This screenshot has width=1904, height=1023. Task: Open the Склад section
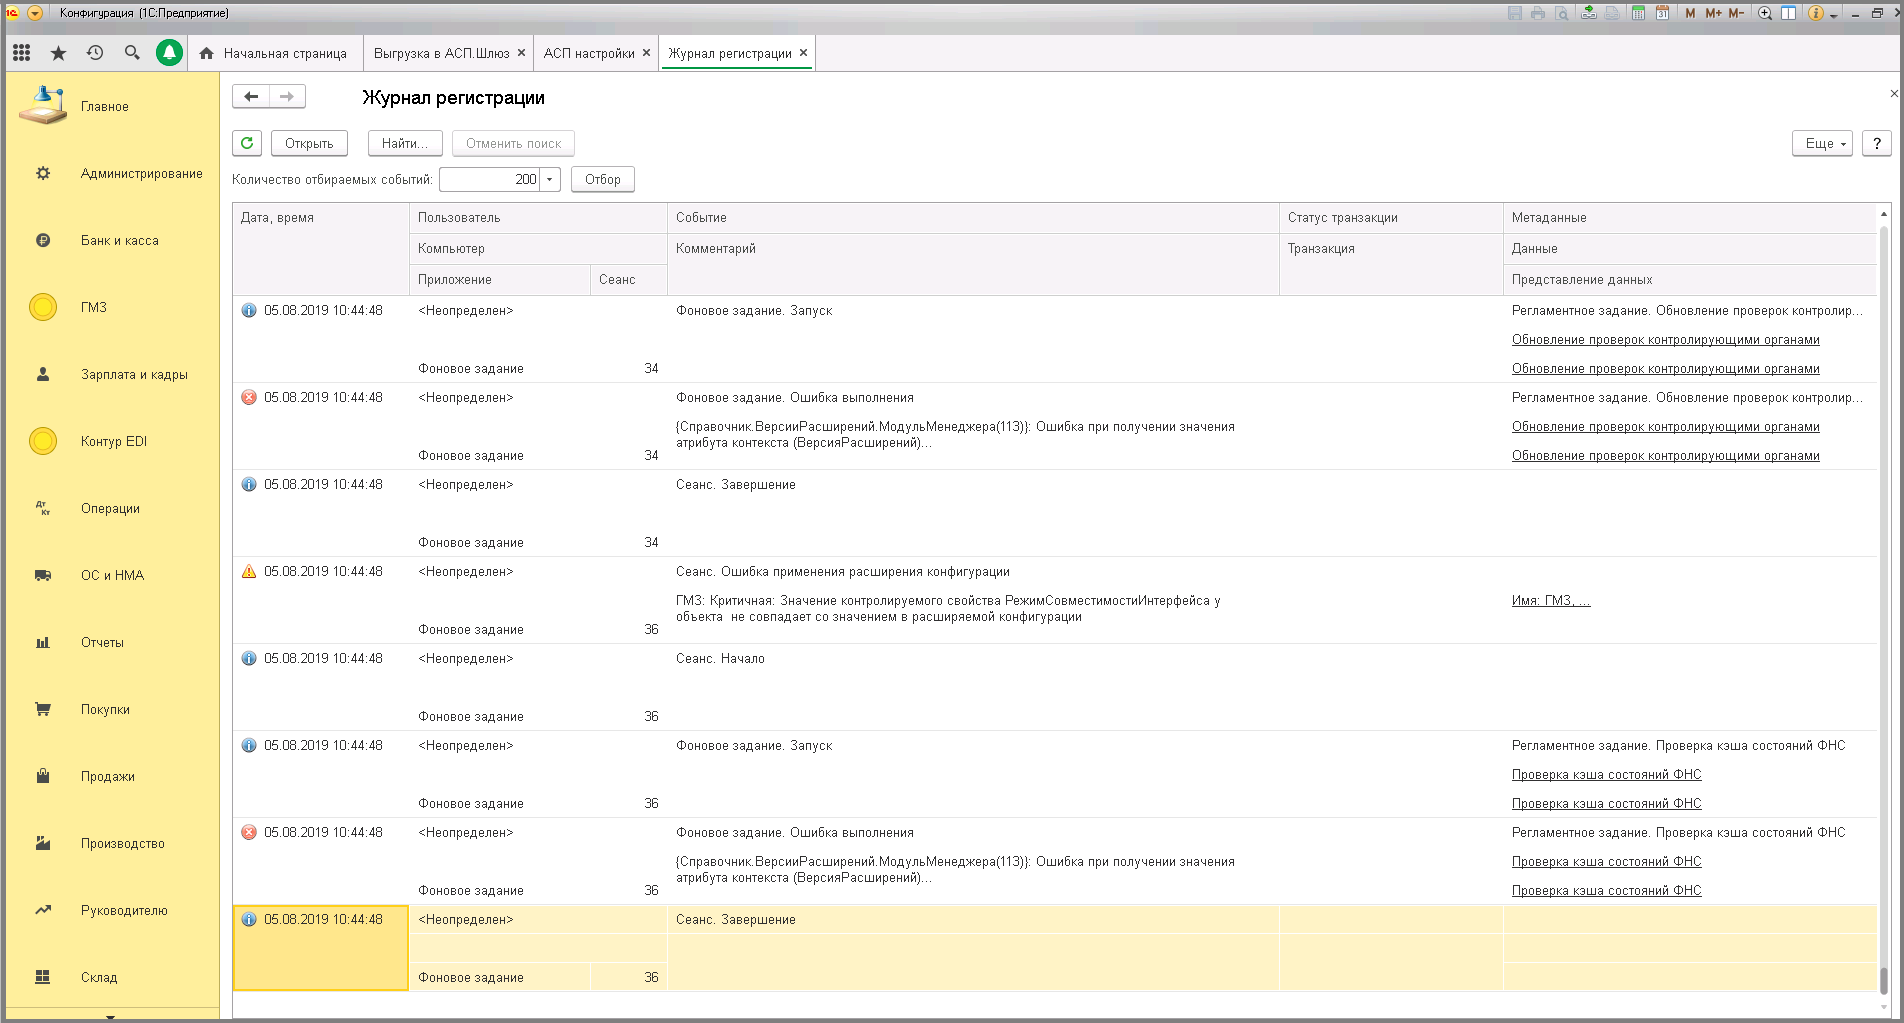pyautogui.click(x=112, y=978)
